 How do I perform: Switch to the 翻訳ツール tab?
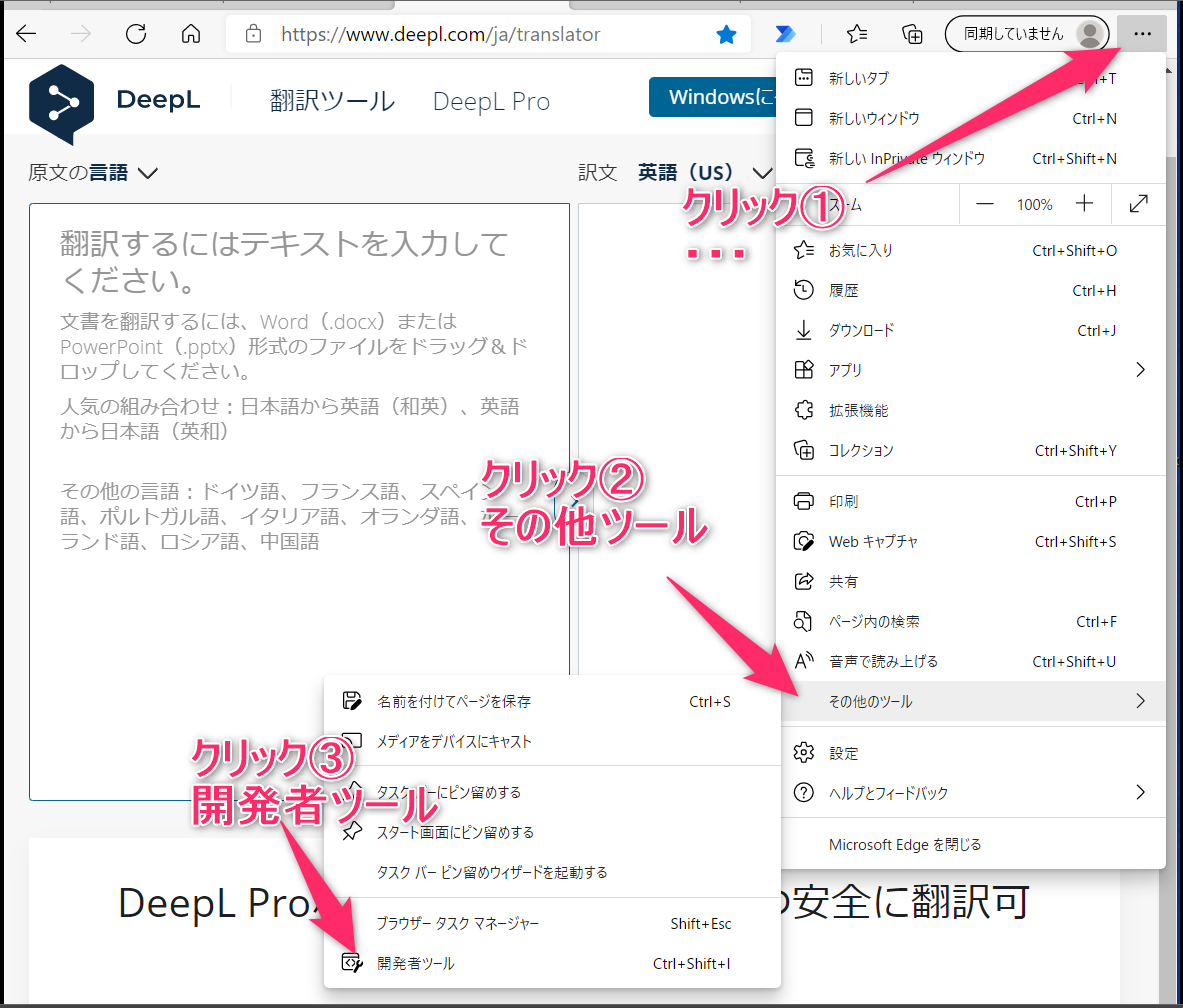point(331,100)
